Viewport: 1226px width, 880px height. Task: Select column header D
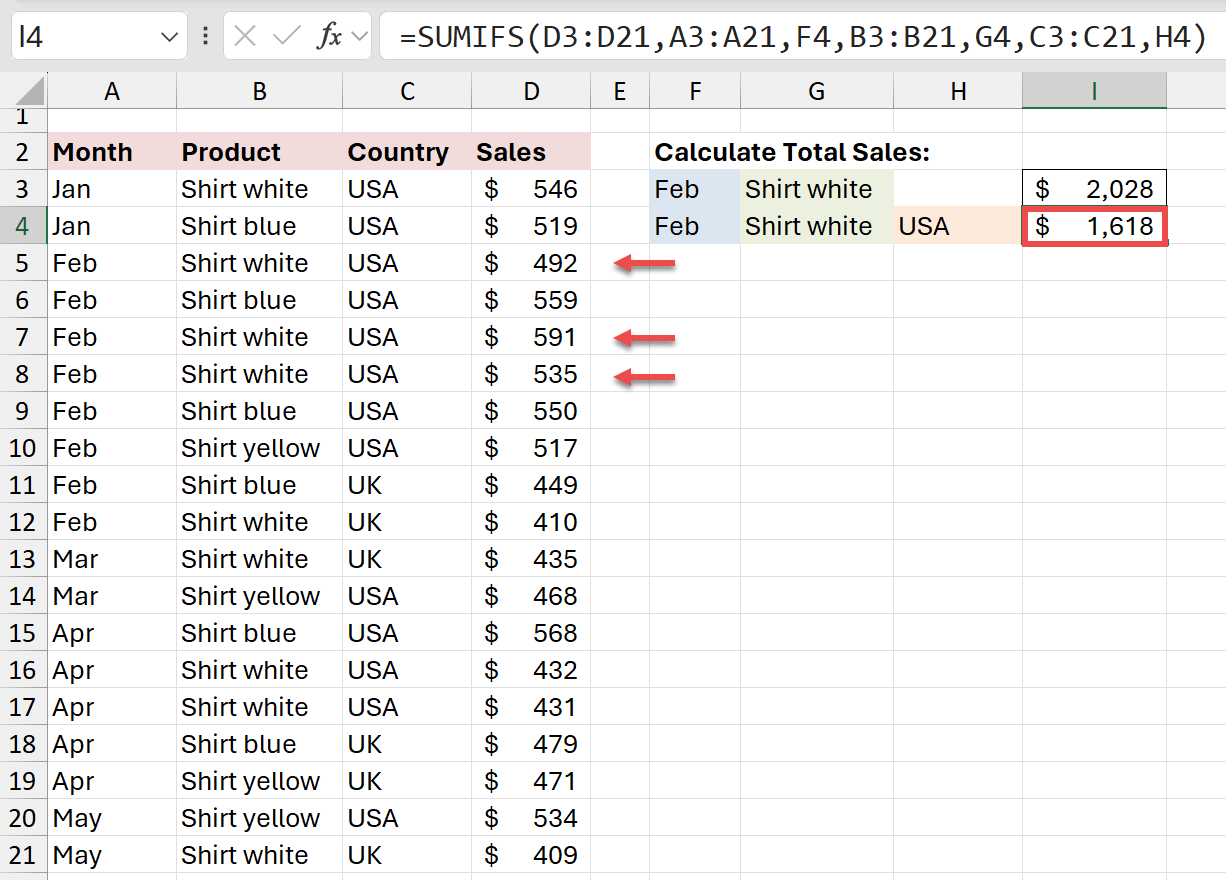531,91
